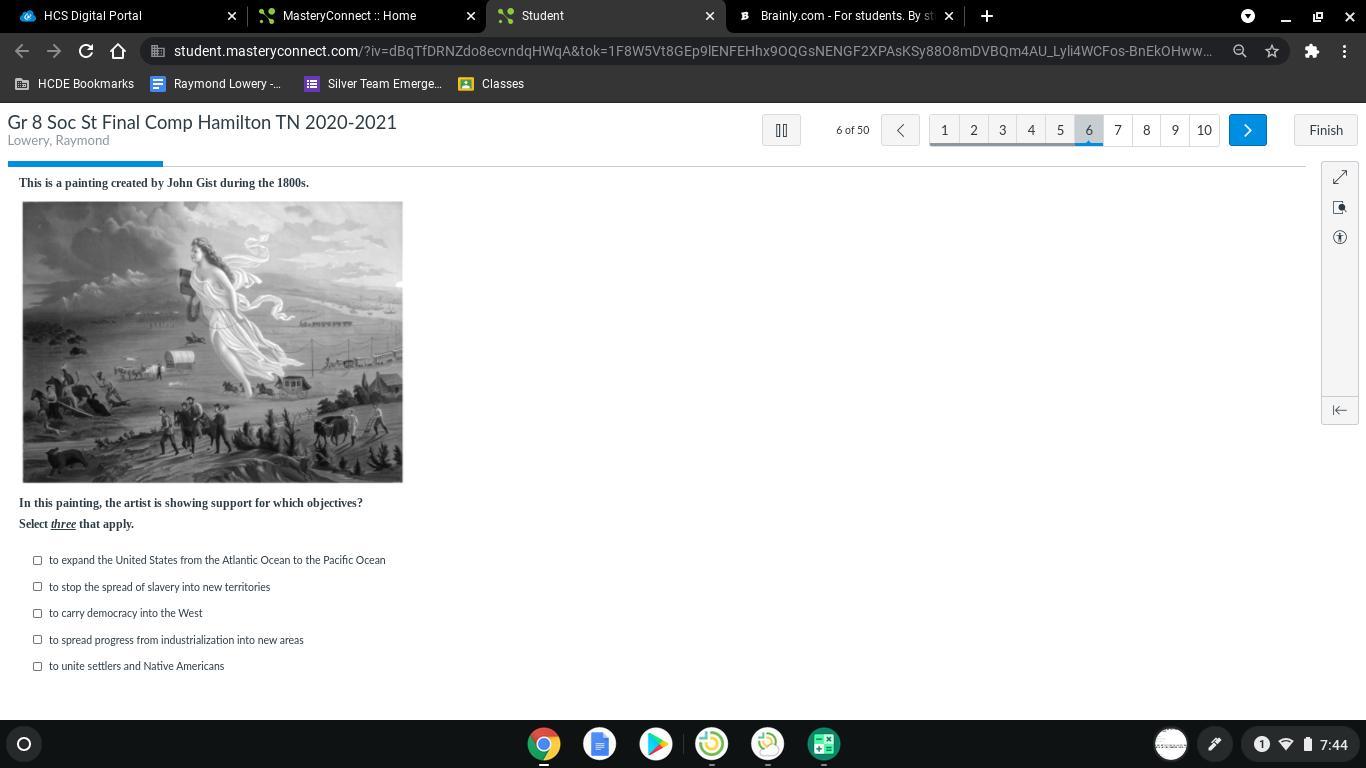Open the notification count indicator

point(1261,744)
